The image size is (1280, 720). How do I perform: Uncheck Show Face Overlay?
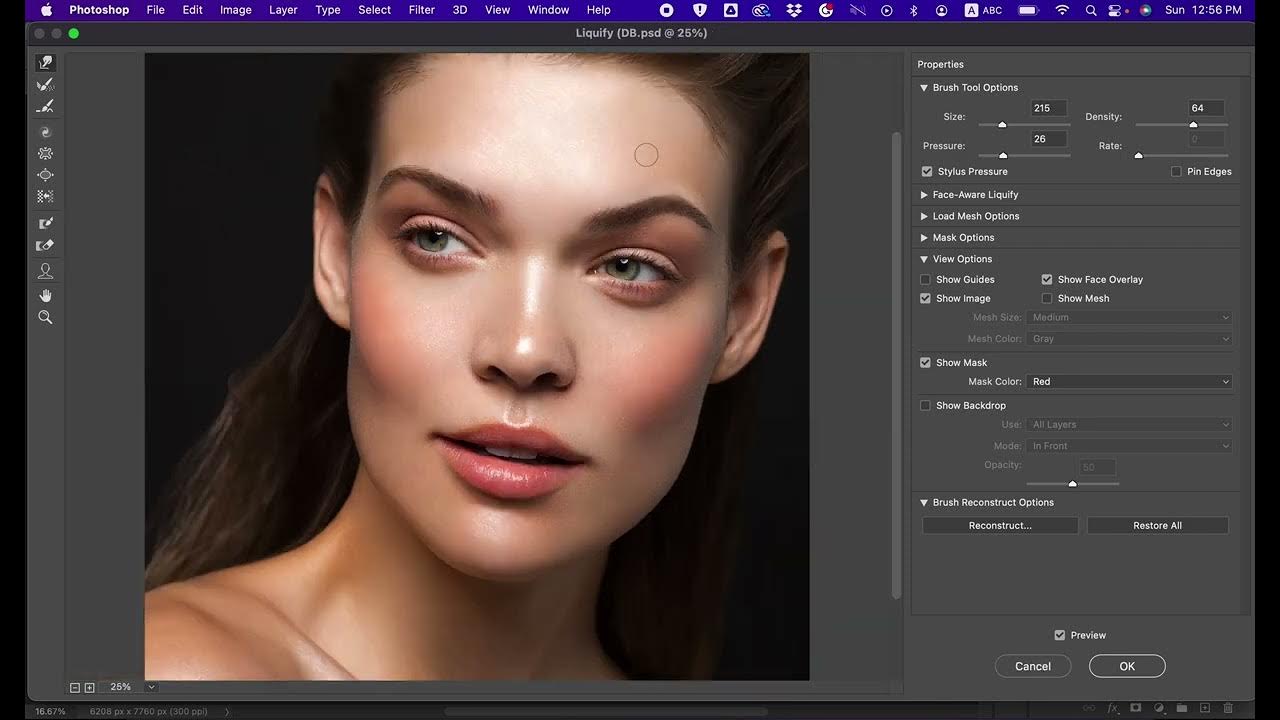tap(1047, 280)
